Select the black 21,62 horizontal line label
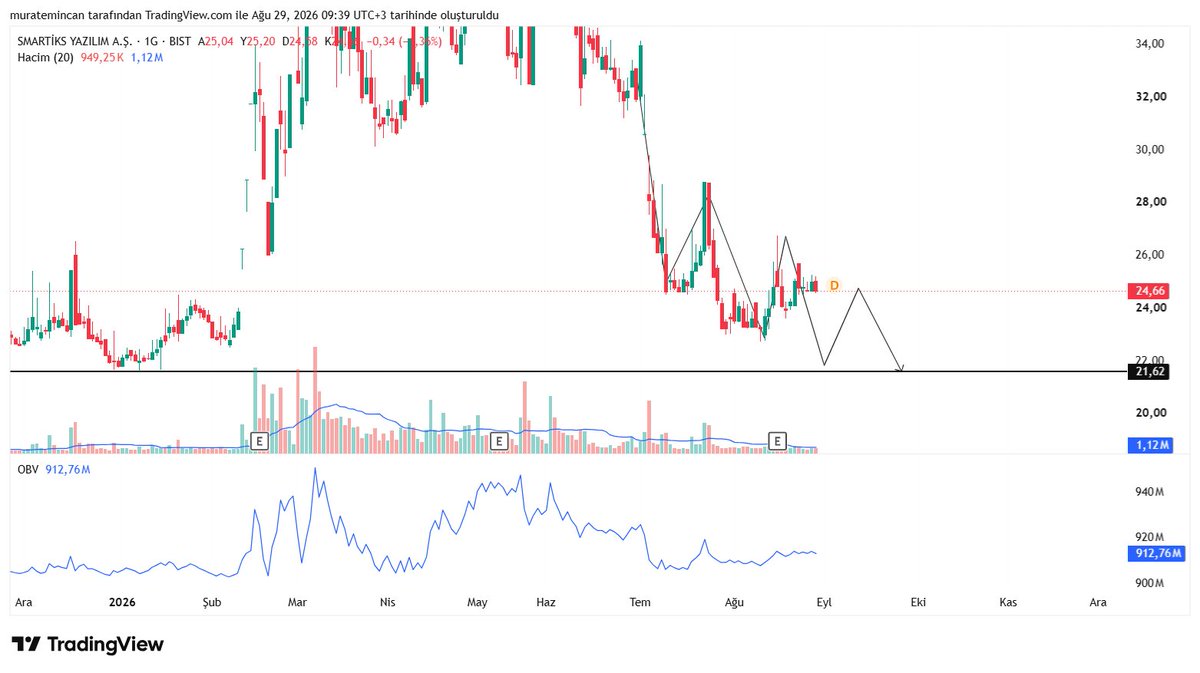This screenshot has width=1200, height=673. [1147, 371]
